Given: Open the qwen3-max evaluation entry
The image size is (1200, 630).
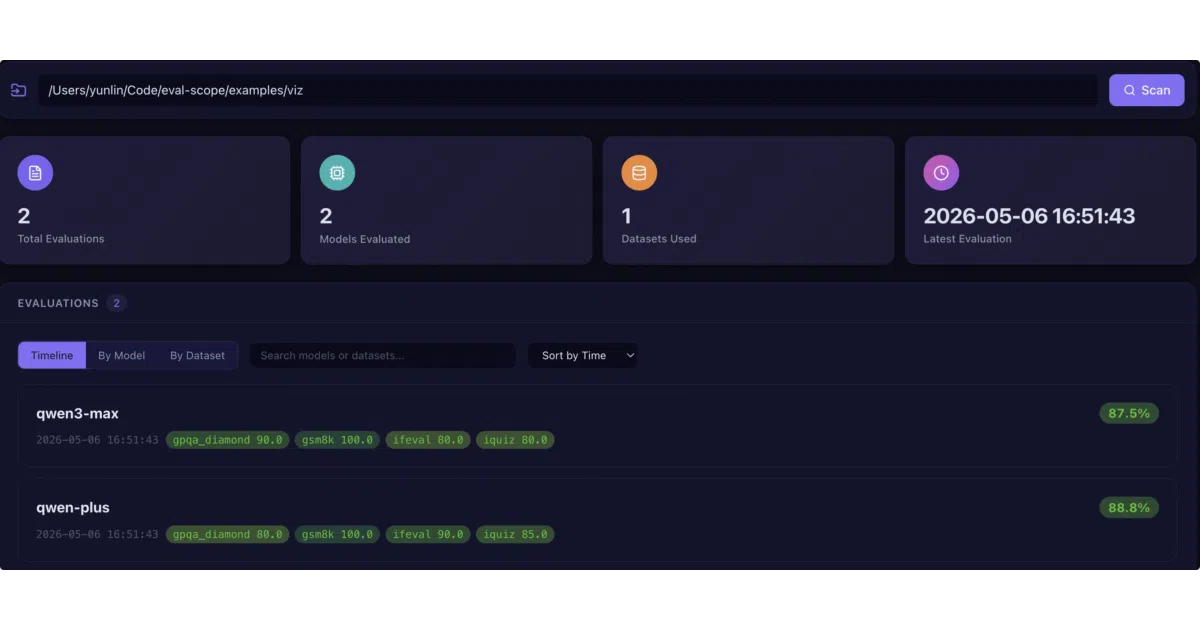Looking at the screenshot, I should [598, 426].
